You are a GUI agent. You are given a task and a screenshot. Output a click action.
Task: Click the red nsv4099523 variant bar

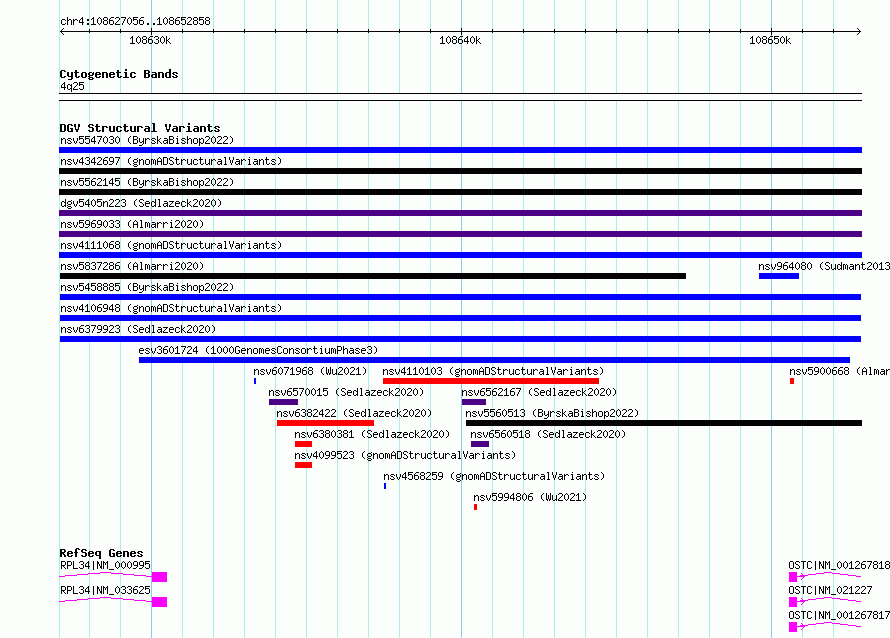coord(304,465)
